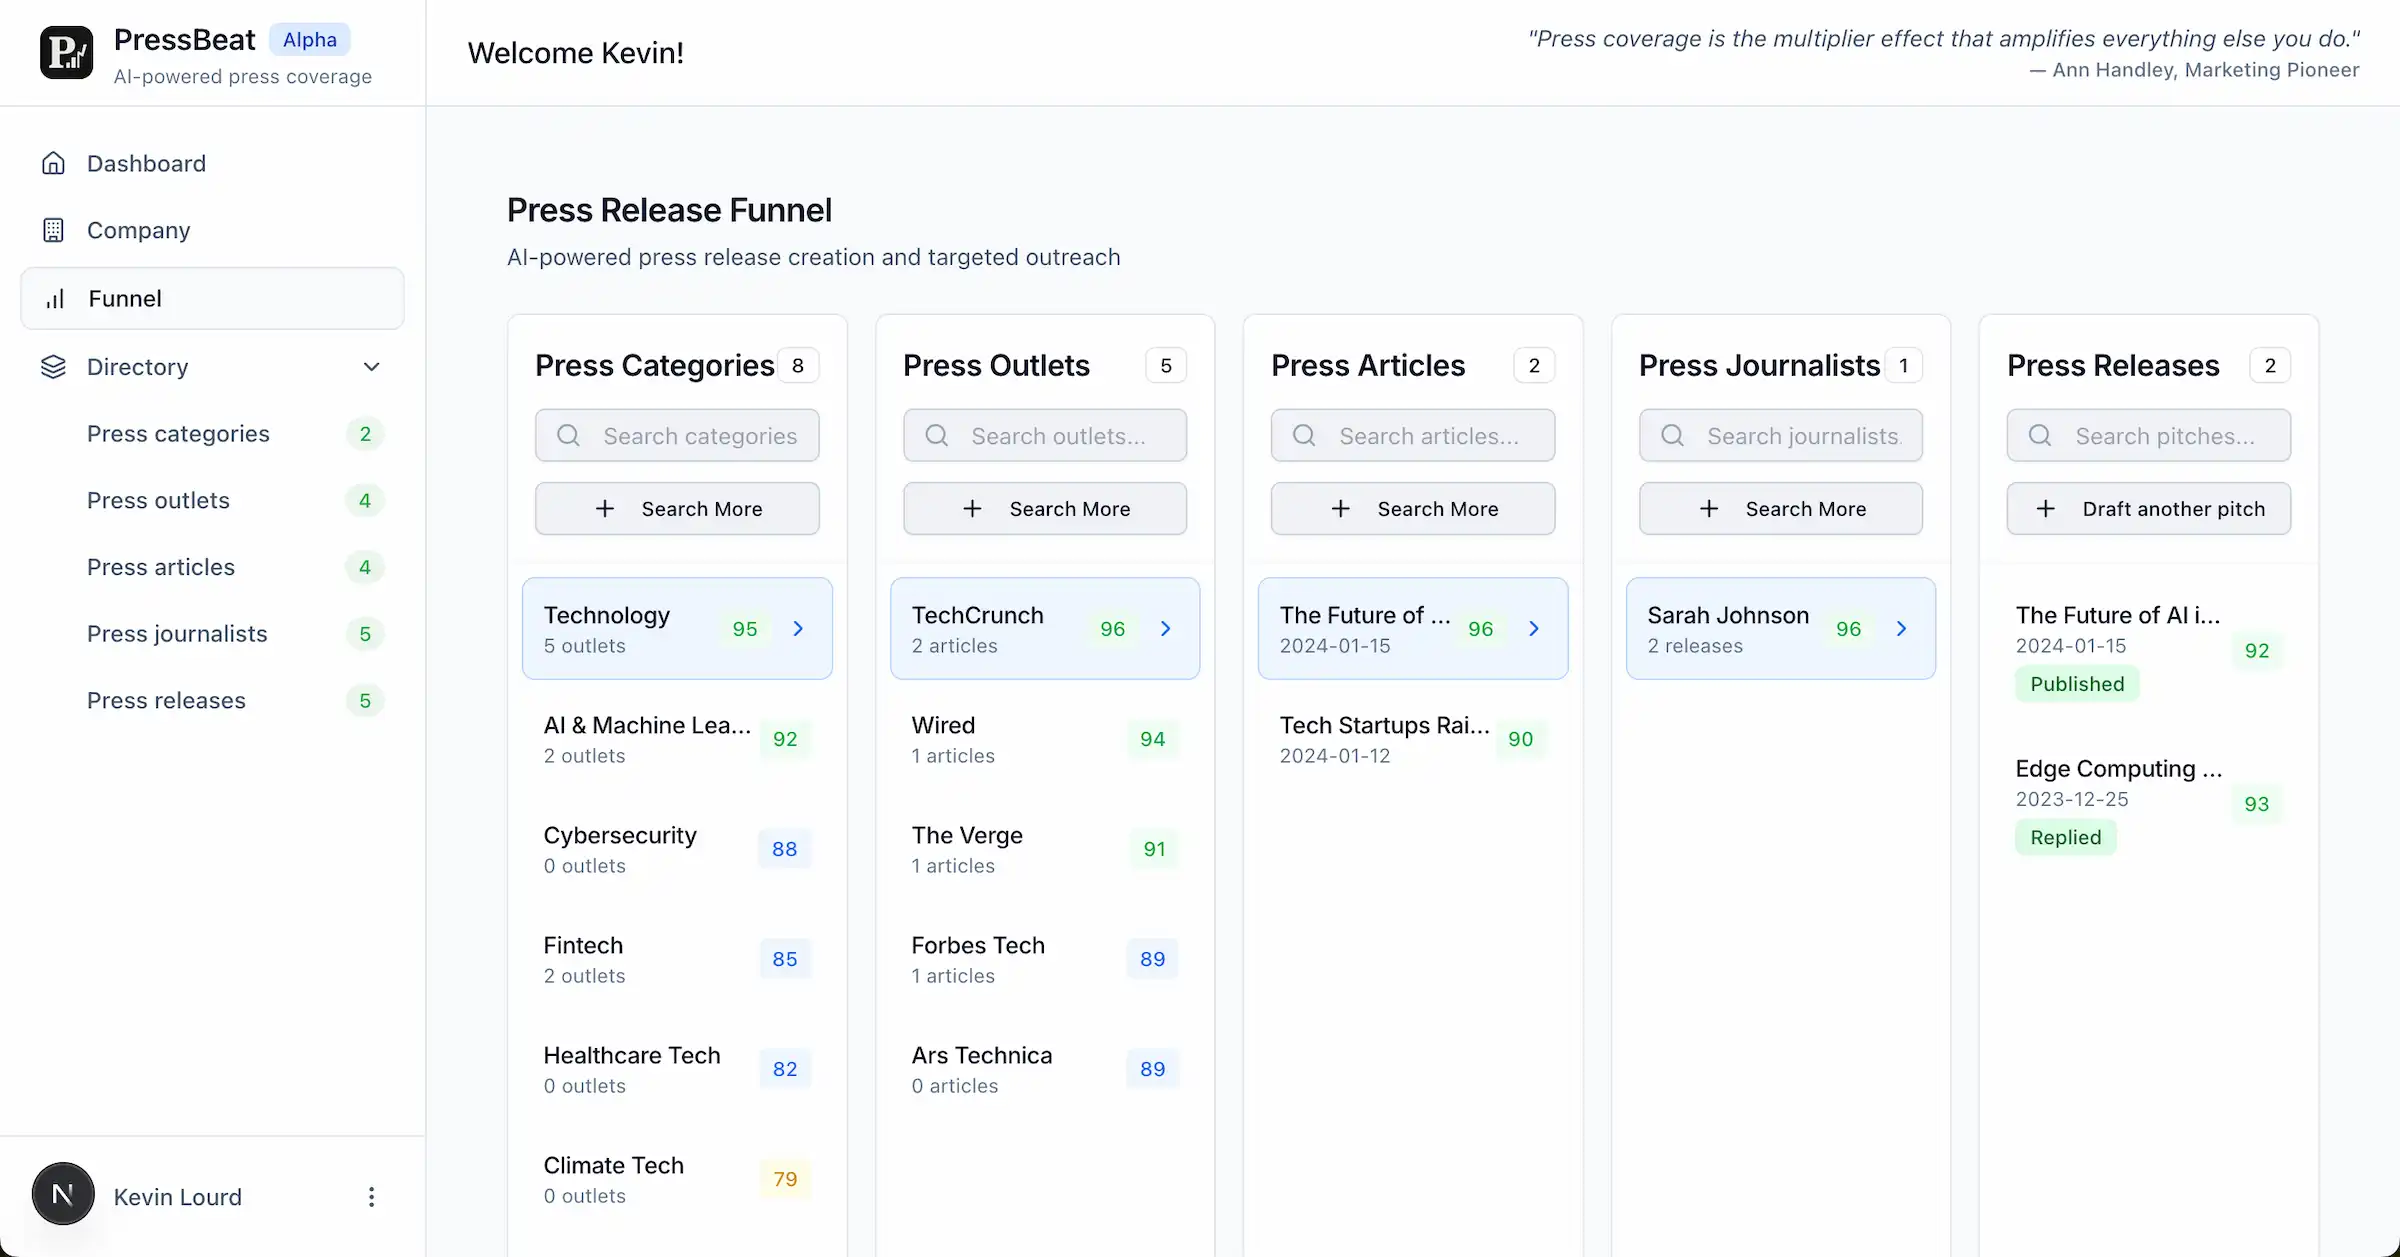Click Search More under Press Categories
This screenshot has height=1257, width=2400.
677,509
